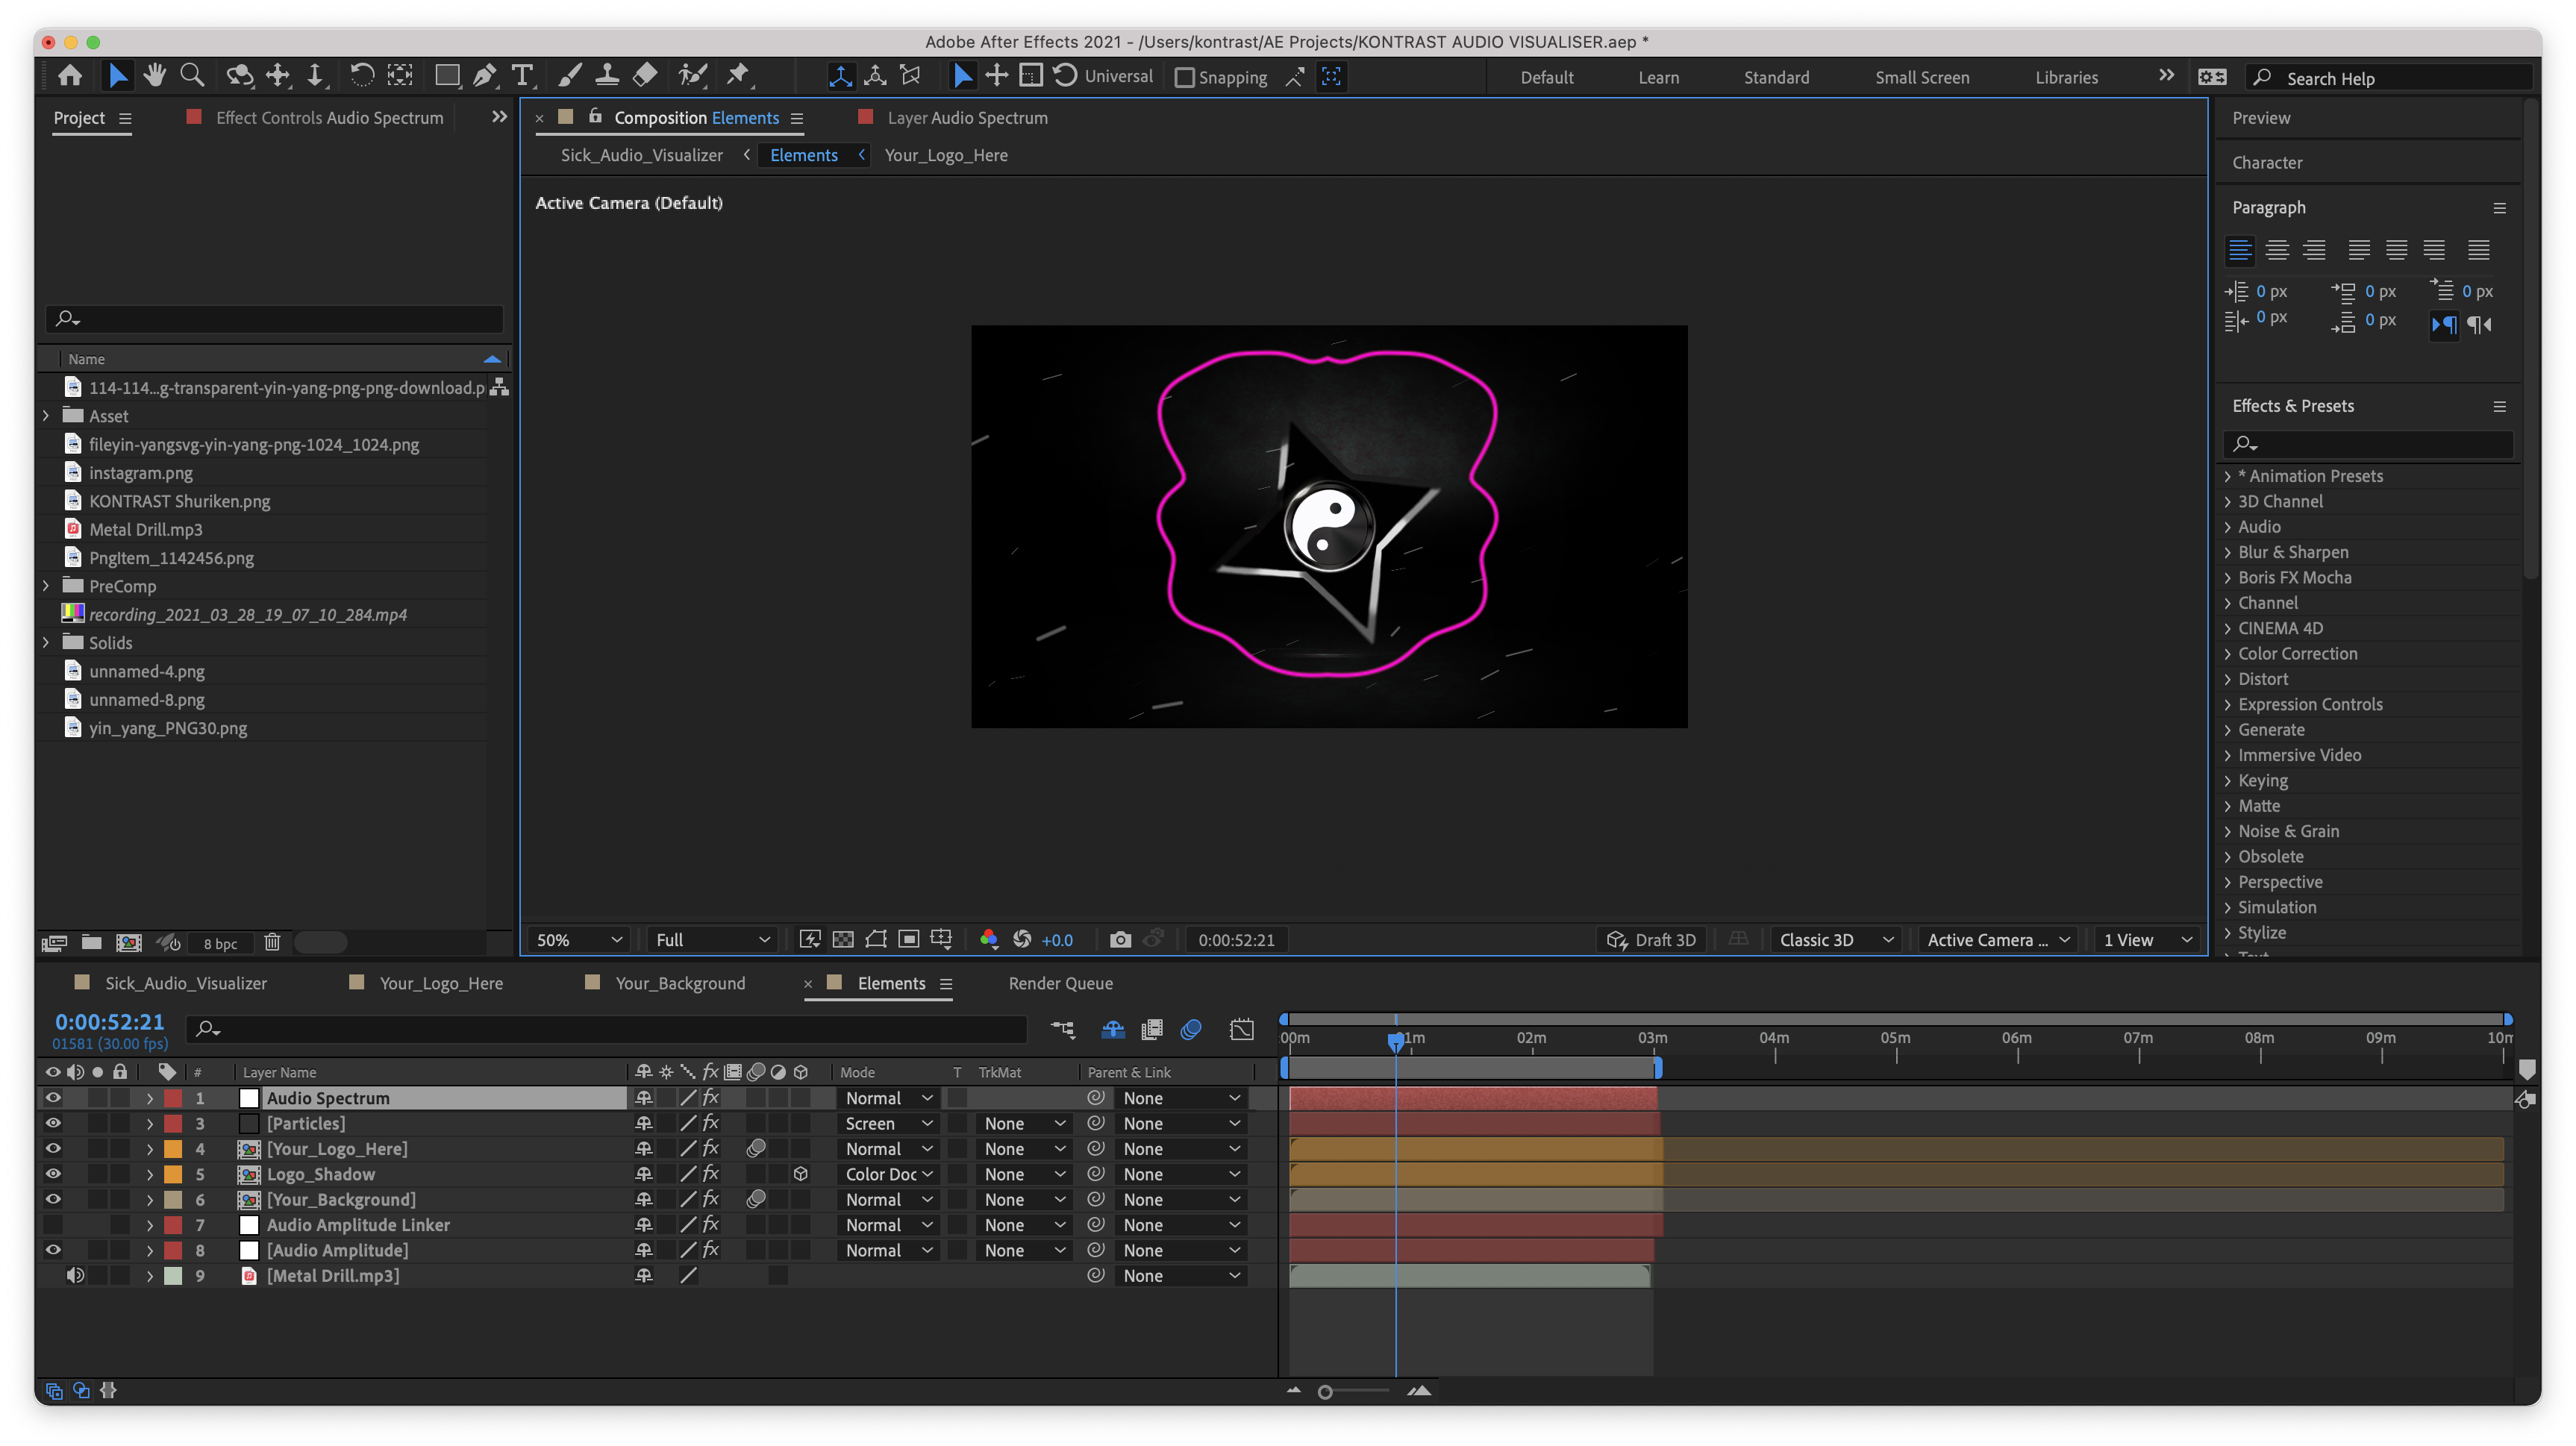Open channel and color management icon
This screenshot has width=2576, height=1446.
coord(989,940)
